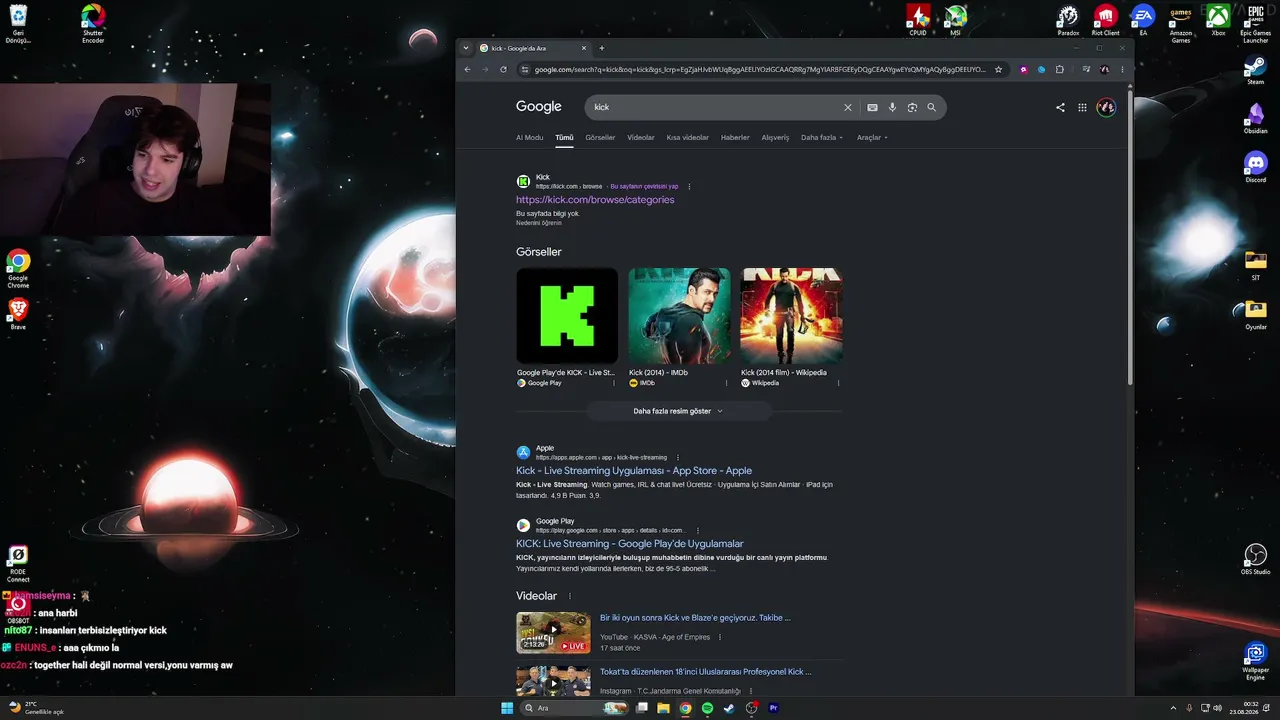Viewport: 1280px width, 720px height.
Task: Click the Chrome address bar URL
Action: (760, 70)
